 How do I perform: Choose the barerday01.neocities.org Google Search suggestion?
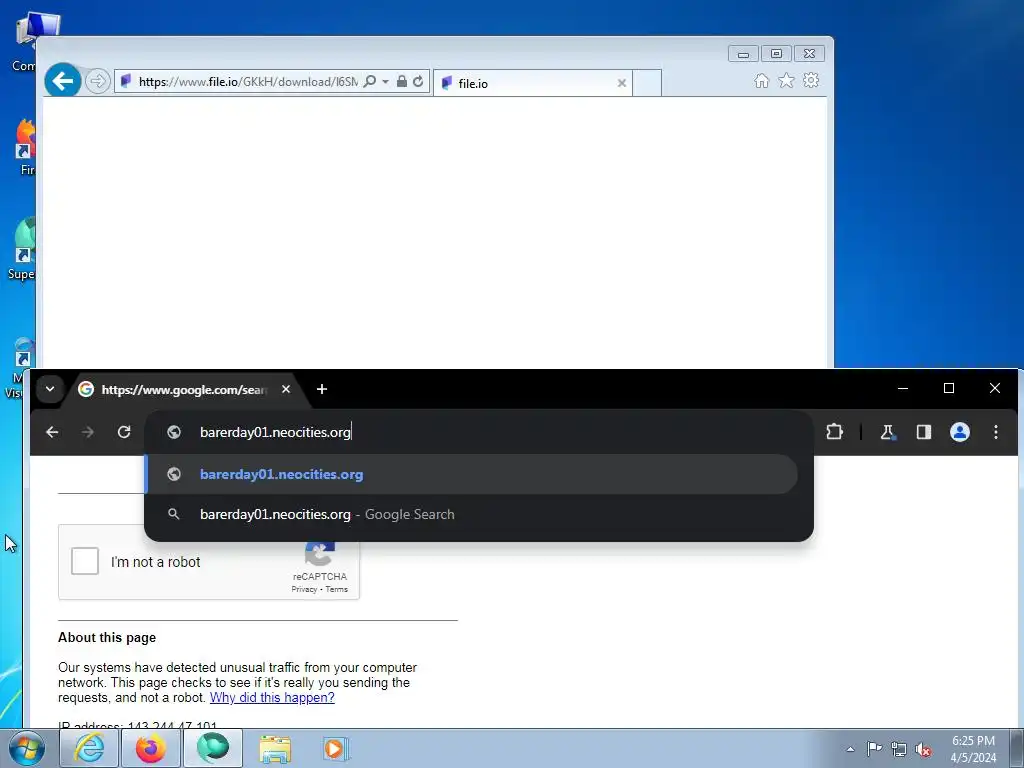[x=472, y=514]
